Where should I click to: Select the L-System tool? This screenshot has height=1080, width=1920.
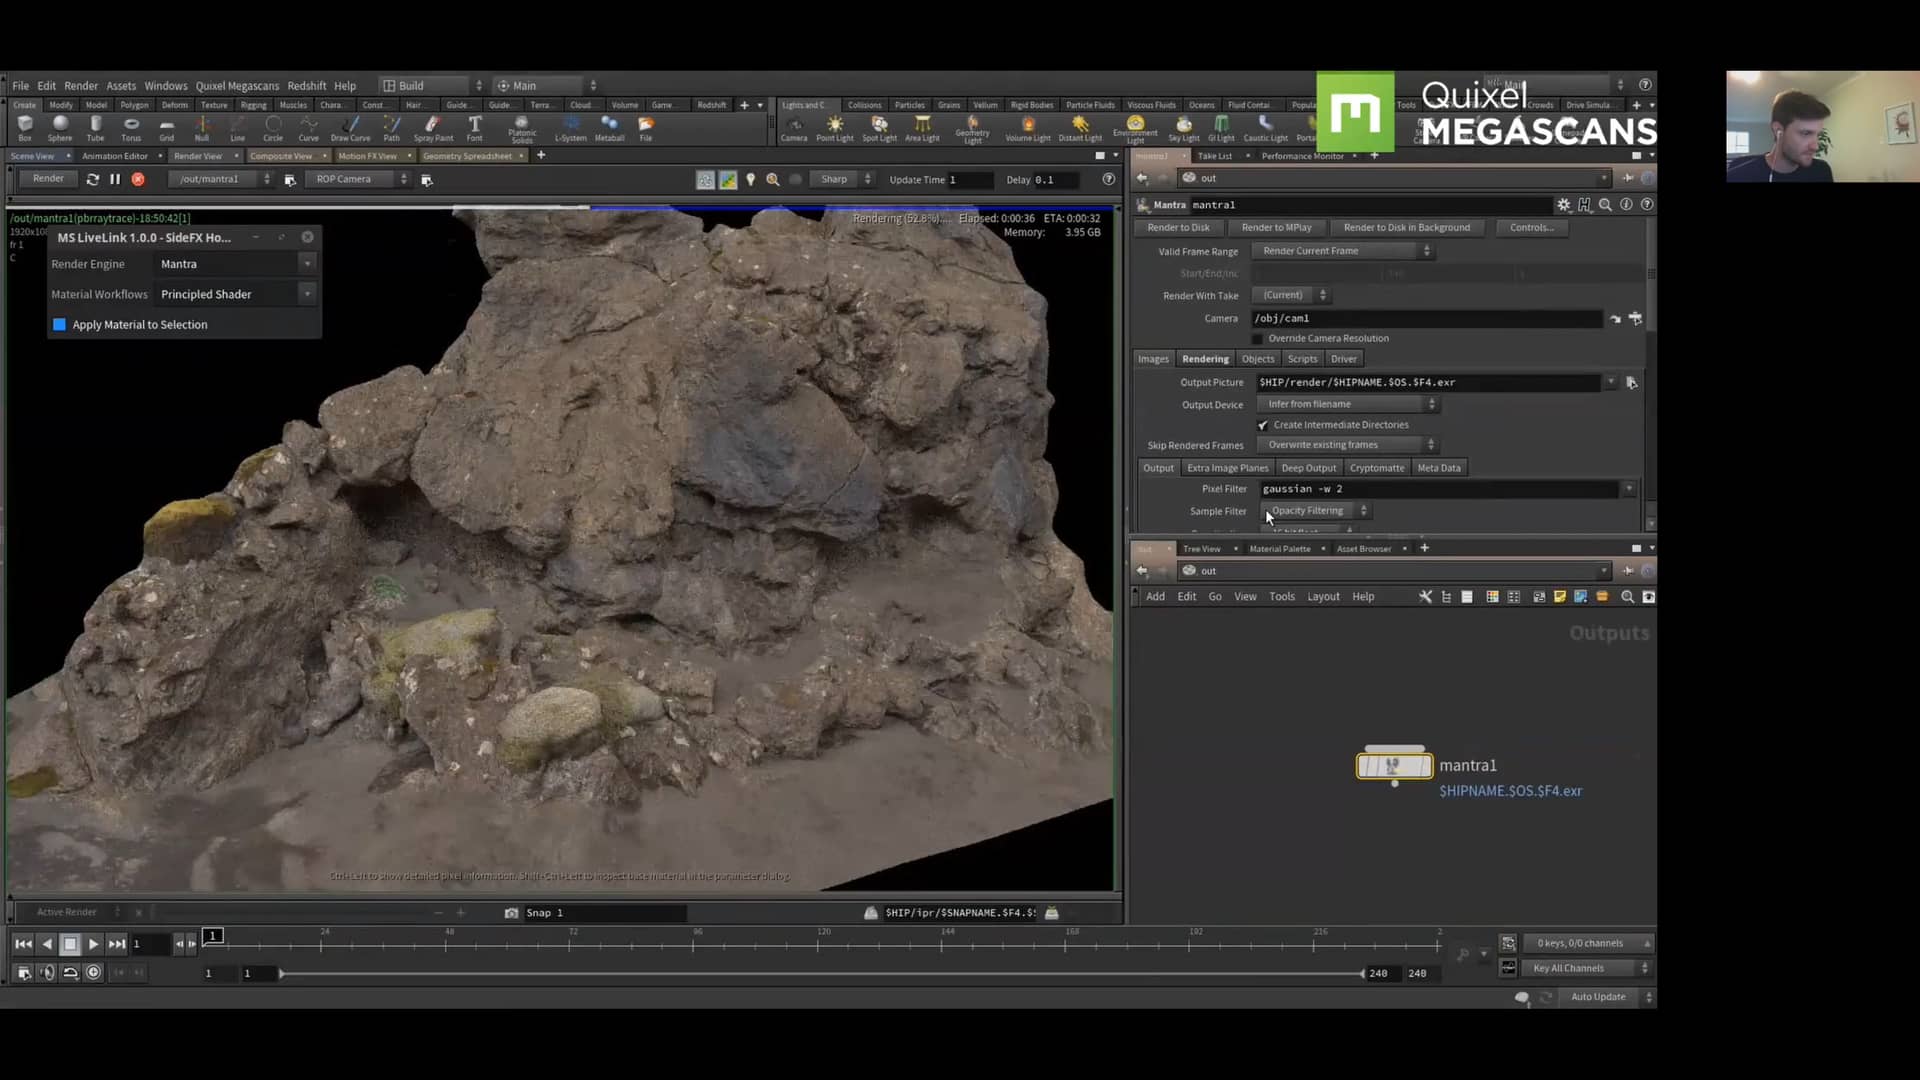pos(571,127)
